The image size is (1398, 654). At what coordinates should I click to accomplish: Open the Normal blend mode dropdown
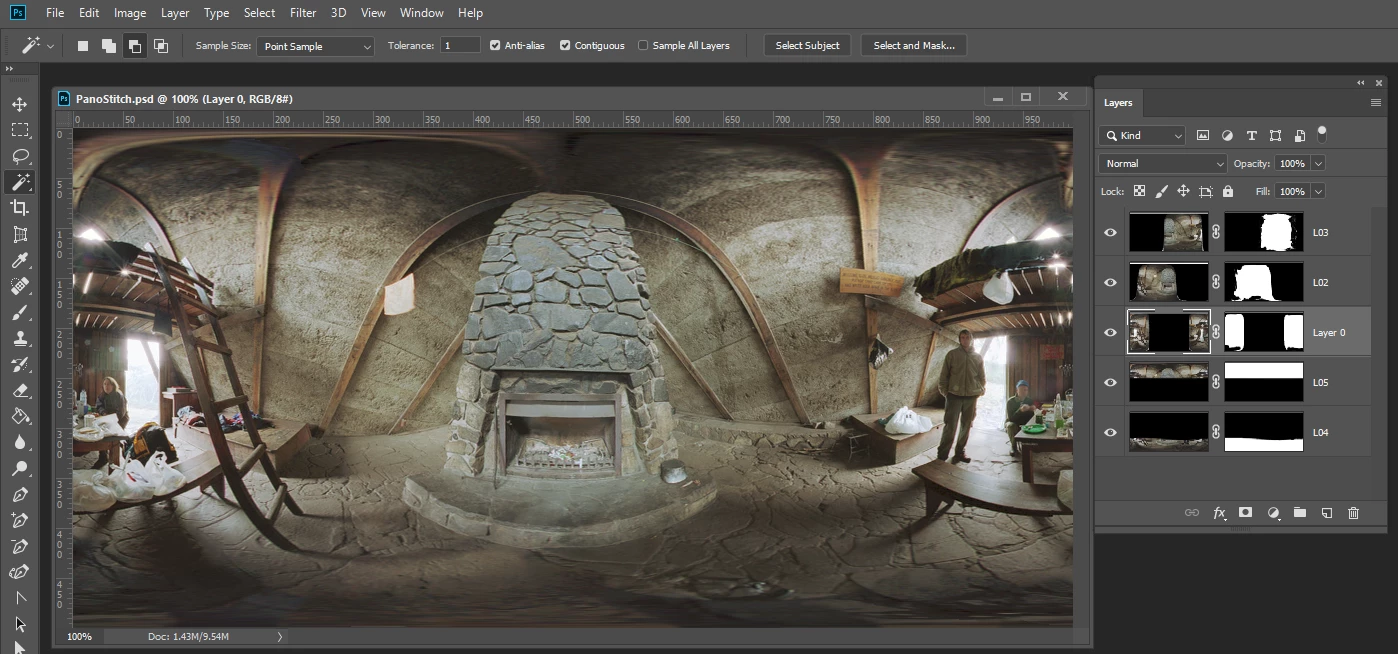coord(1162,163)
